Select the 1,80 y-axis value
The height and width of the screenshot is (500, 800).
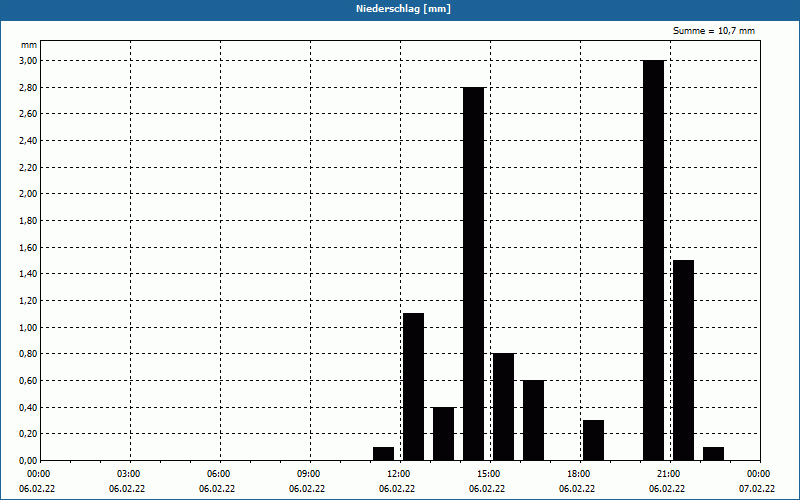28,220
